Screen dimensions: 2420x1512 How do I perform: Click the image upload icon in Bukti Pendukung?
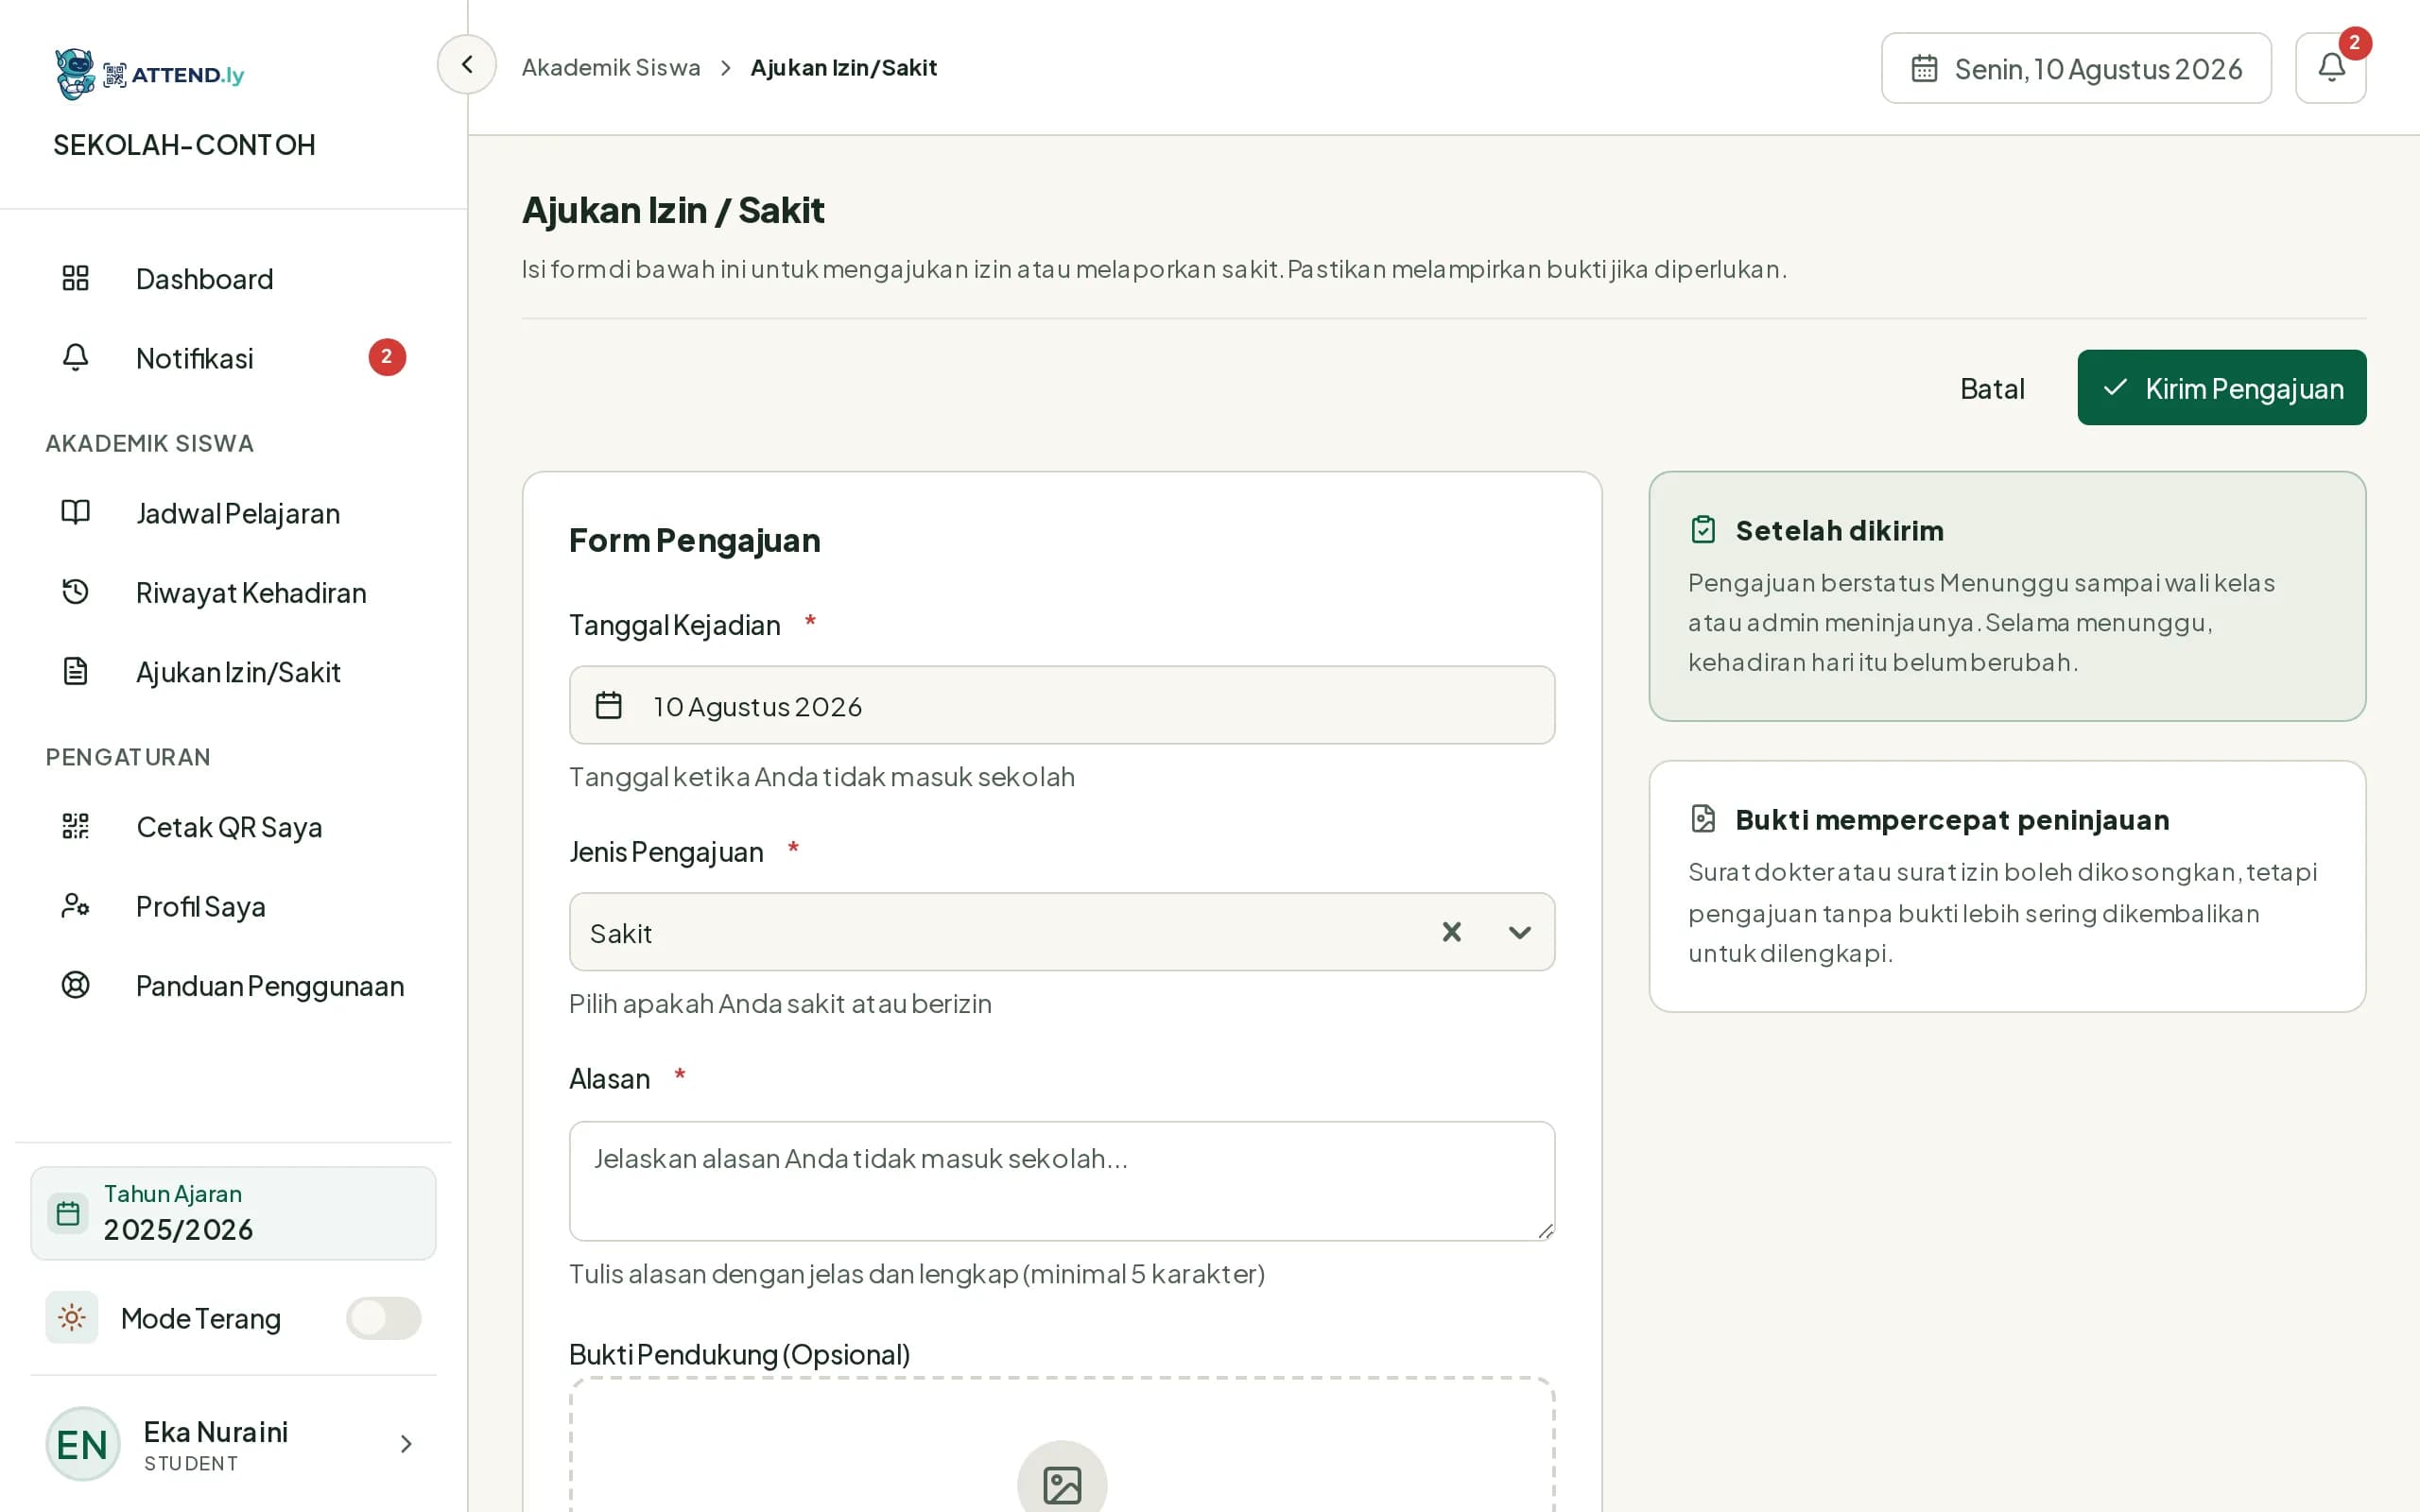1062,1484
